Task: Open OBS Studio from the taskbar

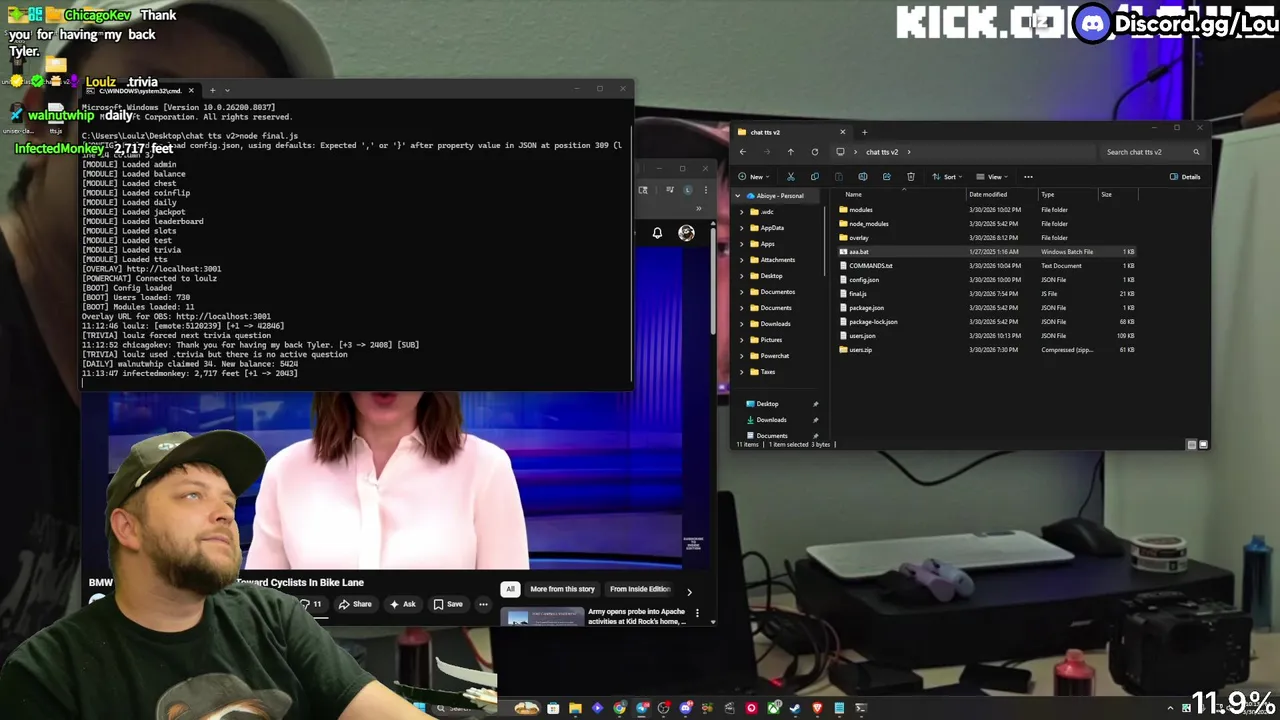Action: coord(664,708)
